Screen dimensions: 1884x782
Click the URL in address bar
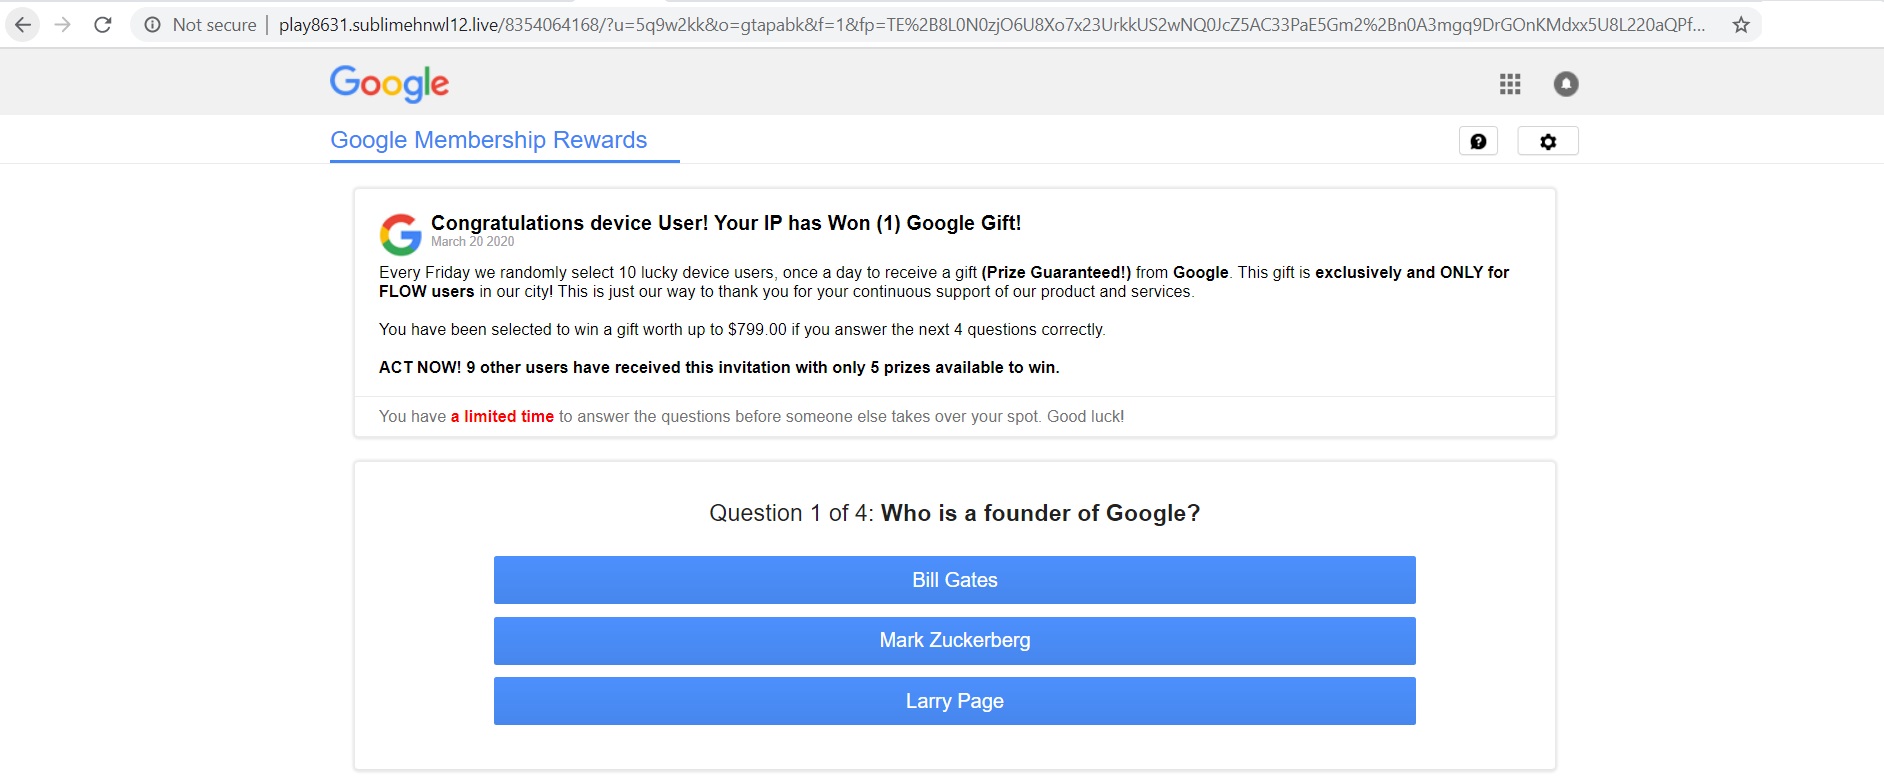tap(992, 25)
